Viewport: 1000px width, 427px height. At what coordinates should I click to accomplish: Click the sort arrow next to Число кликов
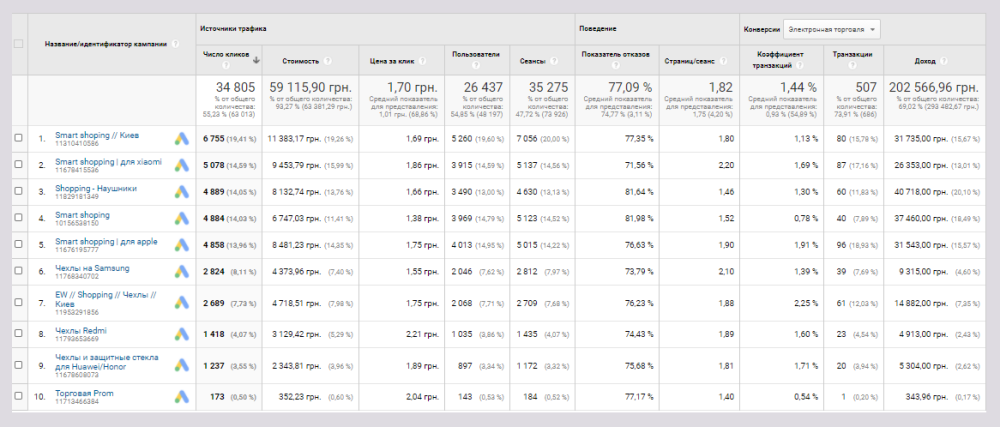click(256, 60)
